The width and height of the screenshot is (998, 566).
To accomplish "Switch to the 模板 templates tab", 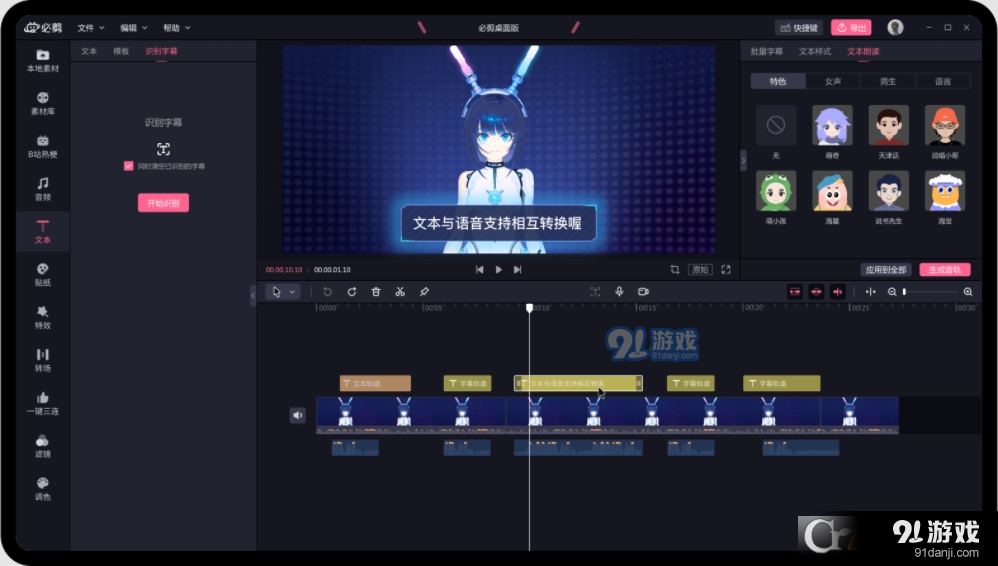I will coord(121,51).
